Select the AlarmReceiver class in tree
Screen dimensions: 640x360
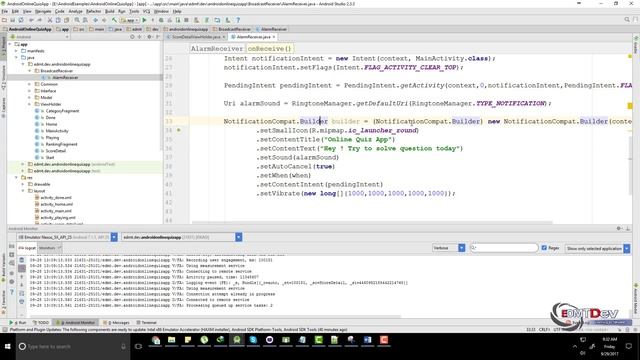65,78
